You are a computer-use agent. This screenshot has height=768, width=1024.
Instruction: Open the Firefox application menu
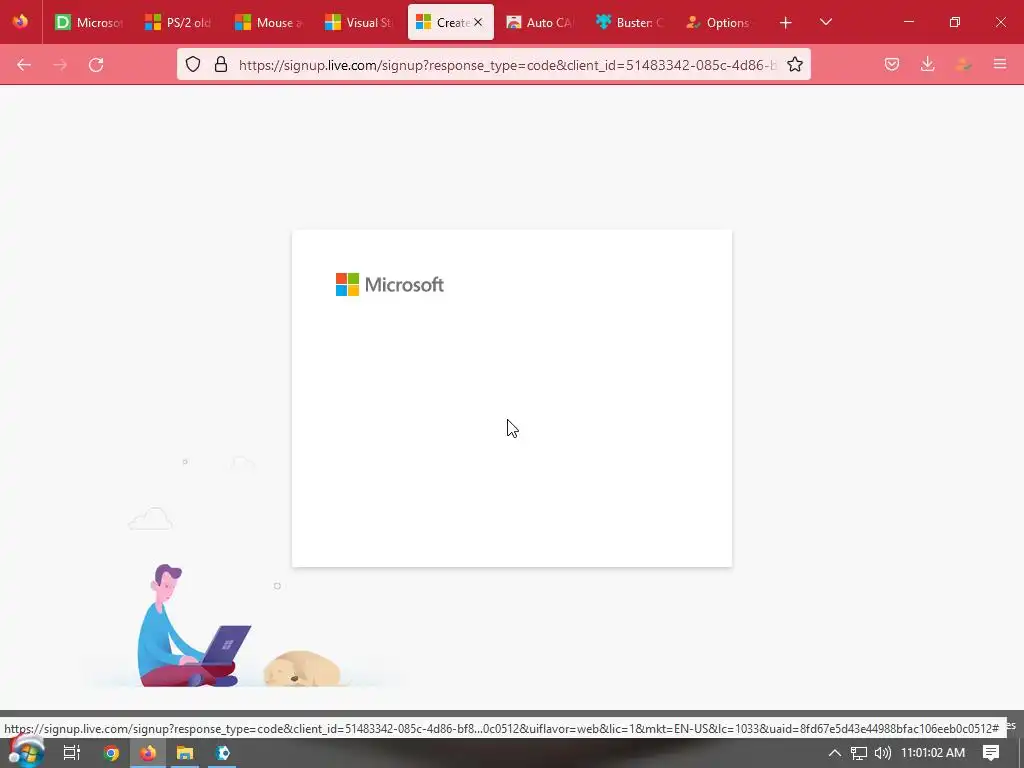tap(1000, 64)
